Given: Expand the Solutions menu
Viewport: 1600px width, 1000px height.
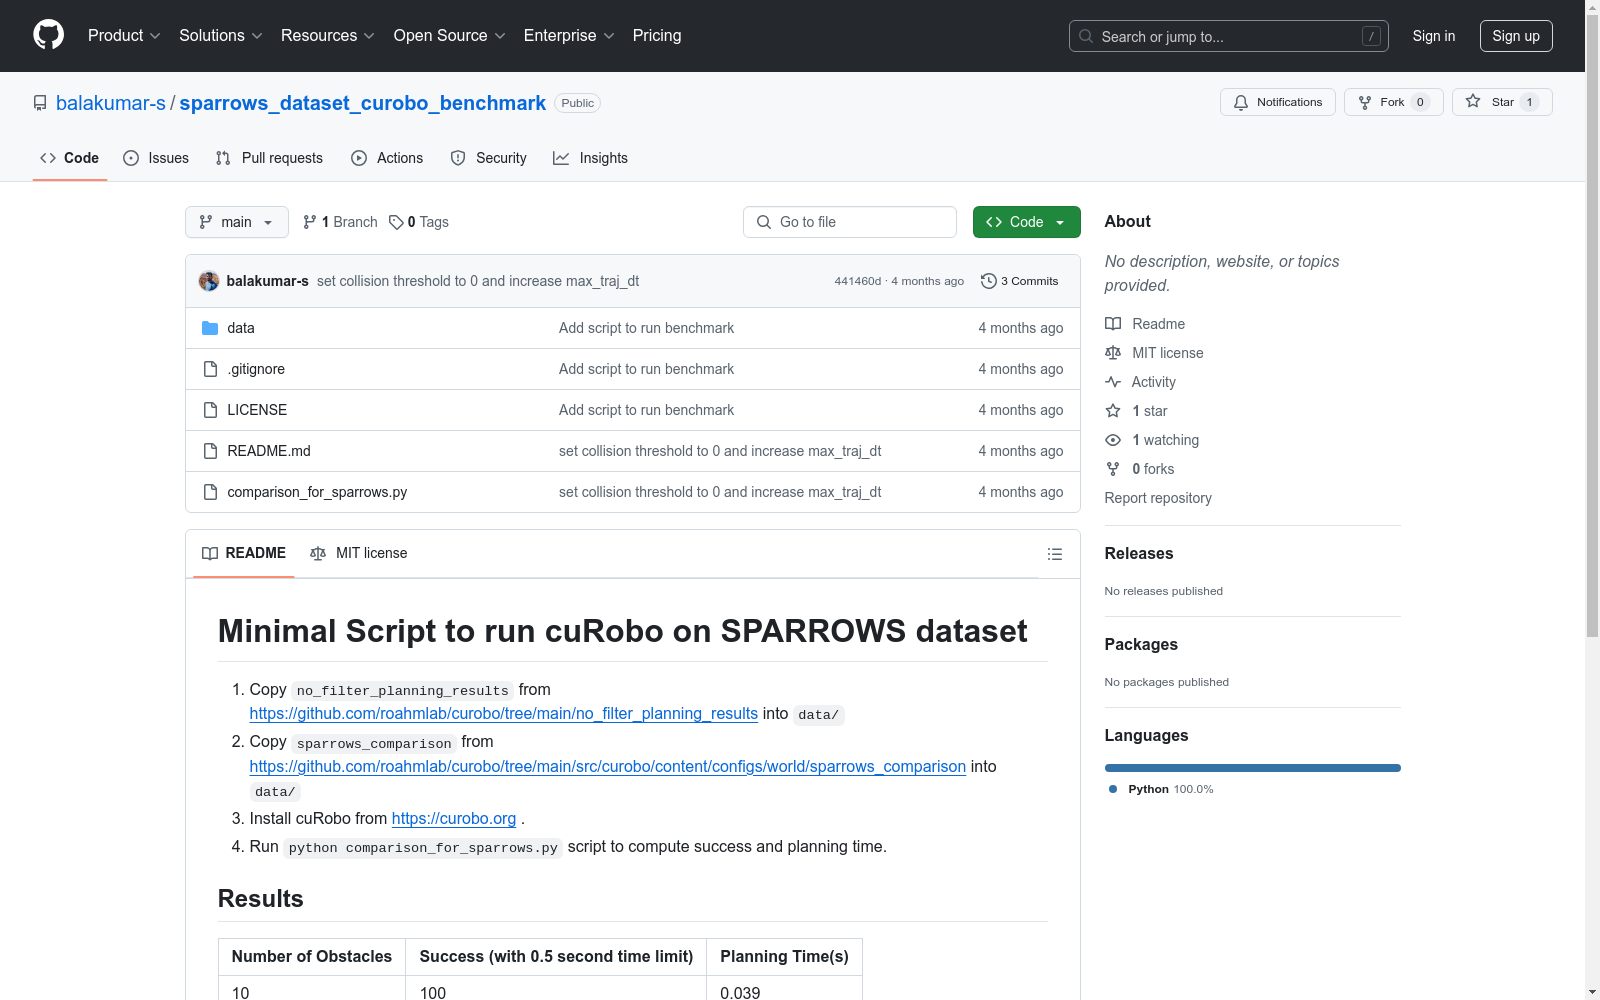Looking at the screenshot, I should pyautogui.click(x=221, y=36).
